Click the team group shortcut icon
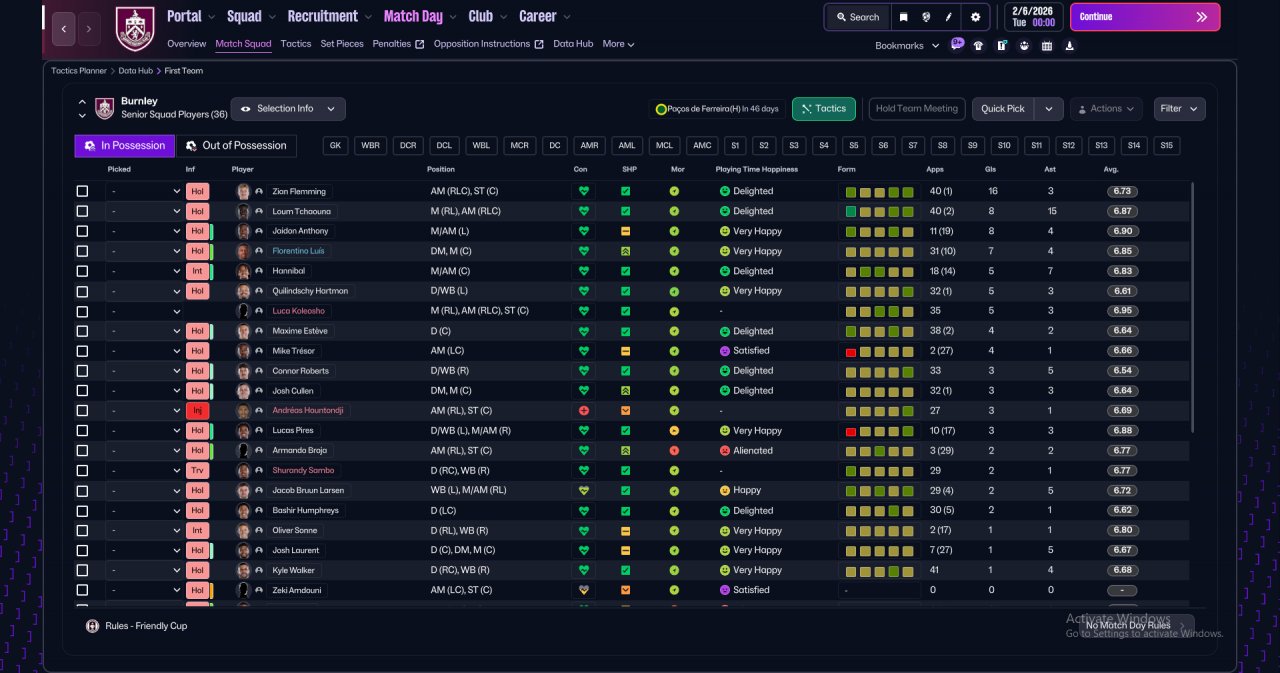This screenshot has width=1280, height=673. point(1024,45)
